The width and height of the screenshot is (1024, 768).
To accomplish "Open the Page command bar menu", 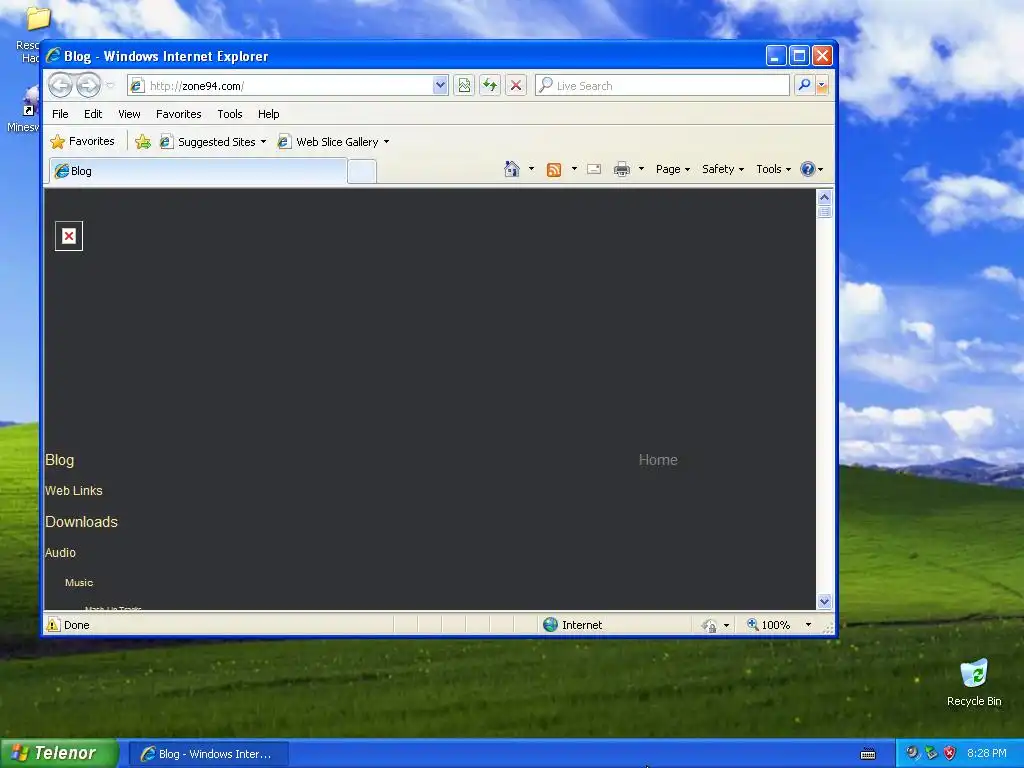I will pyautogui.click(x=673, y=169).
